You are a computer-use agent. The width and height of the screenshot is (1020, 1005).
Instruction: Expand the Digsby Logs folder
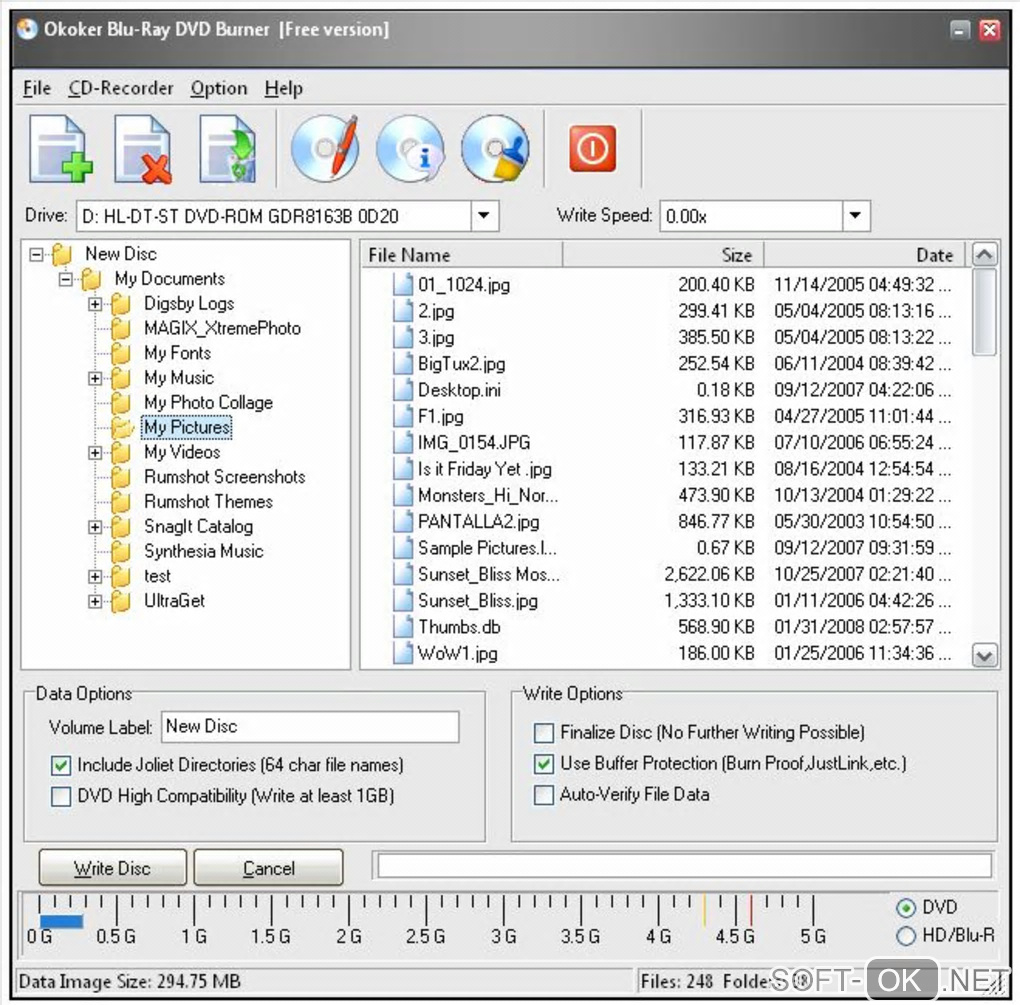click(x=95, y=304)
